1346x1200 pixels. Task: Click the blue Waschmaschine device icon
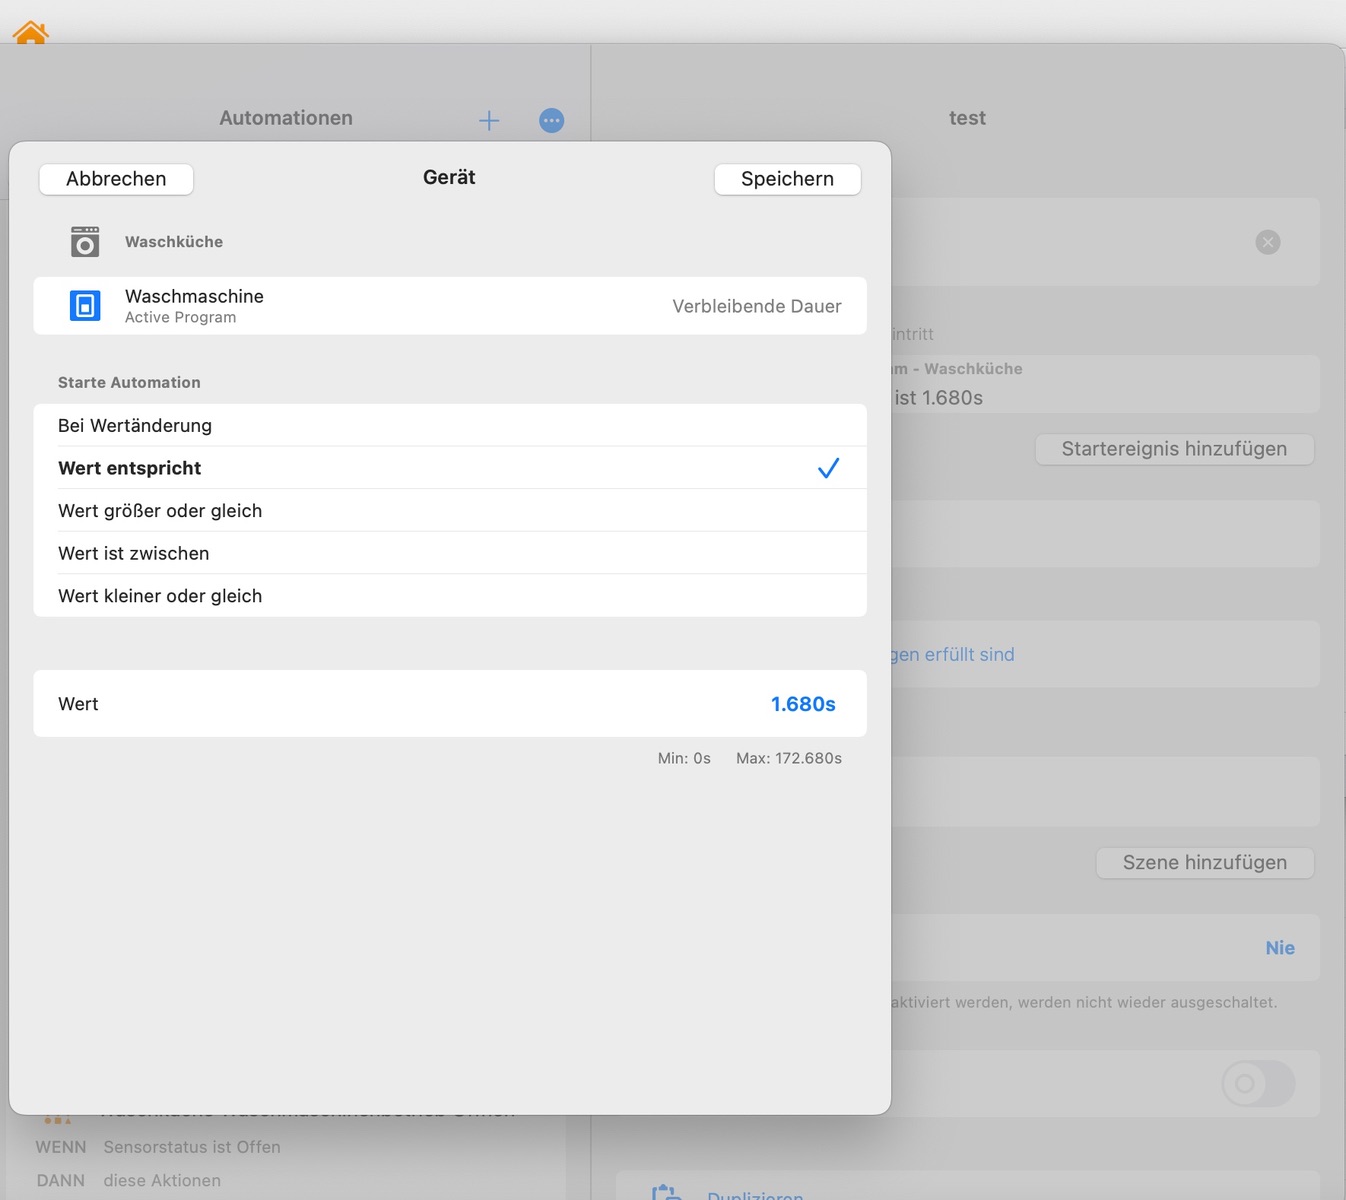(x=85, y=306)
